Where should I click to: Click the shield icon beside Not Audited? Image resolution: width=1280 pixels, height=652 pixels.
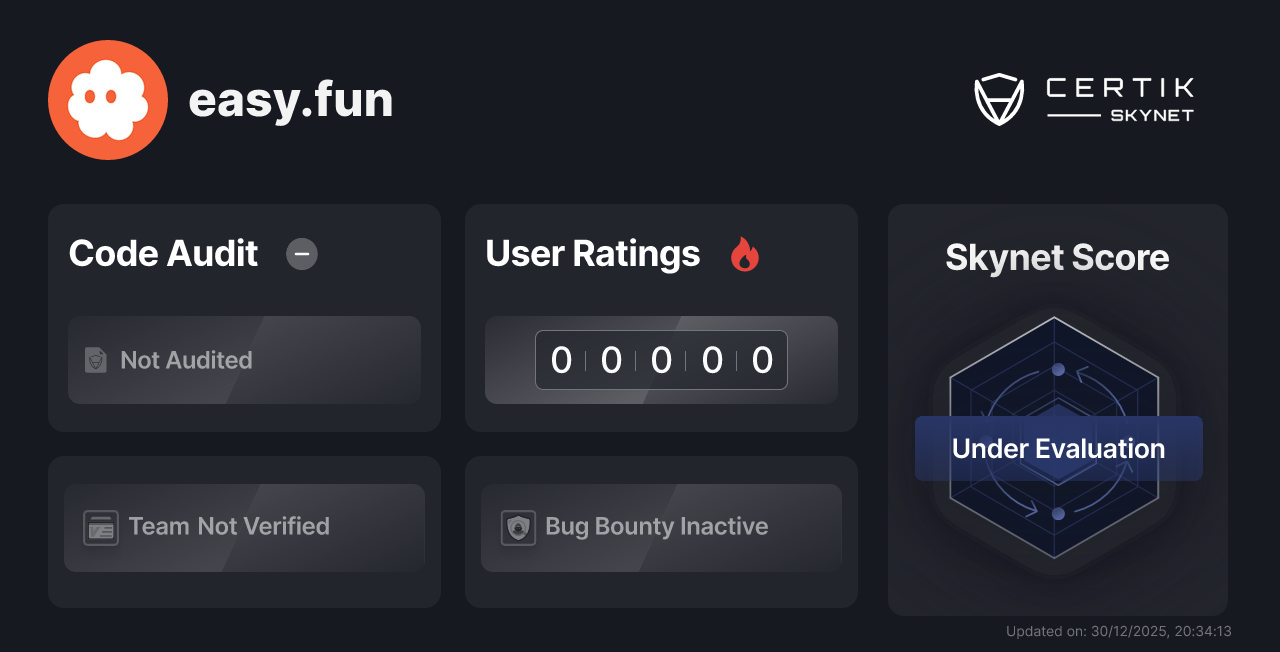(95, 360)
